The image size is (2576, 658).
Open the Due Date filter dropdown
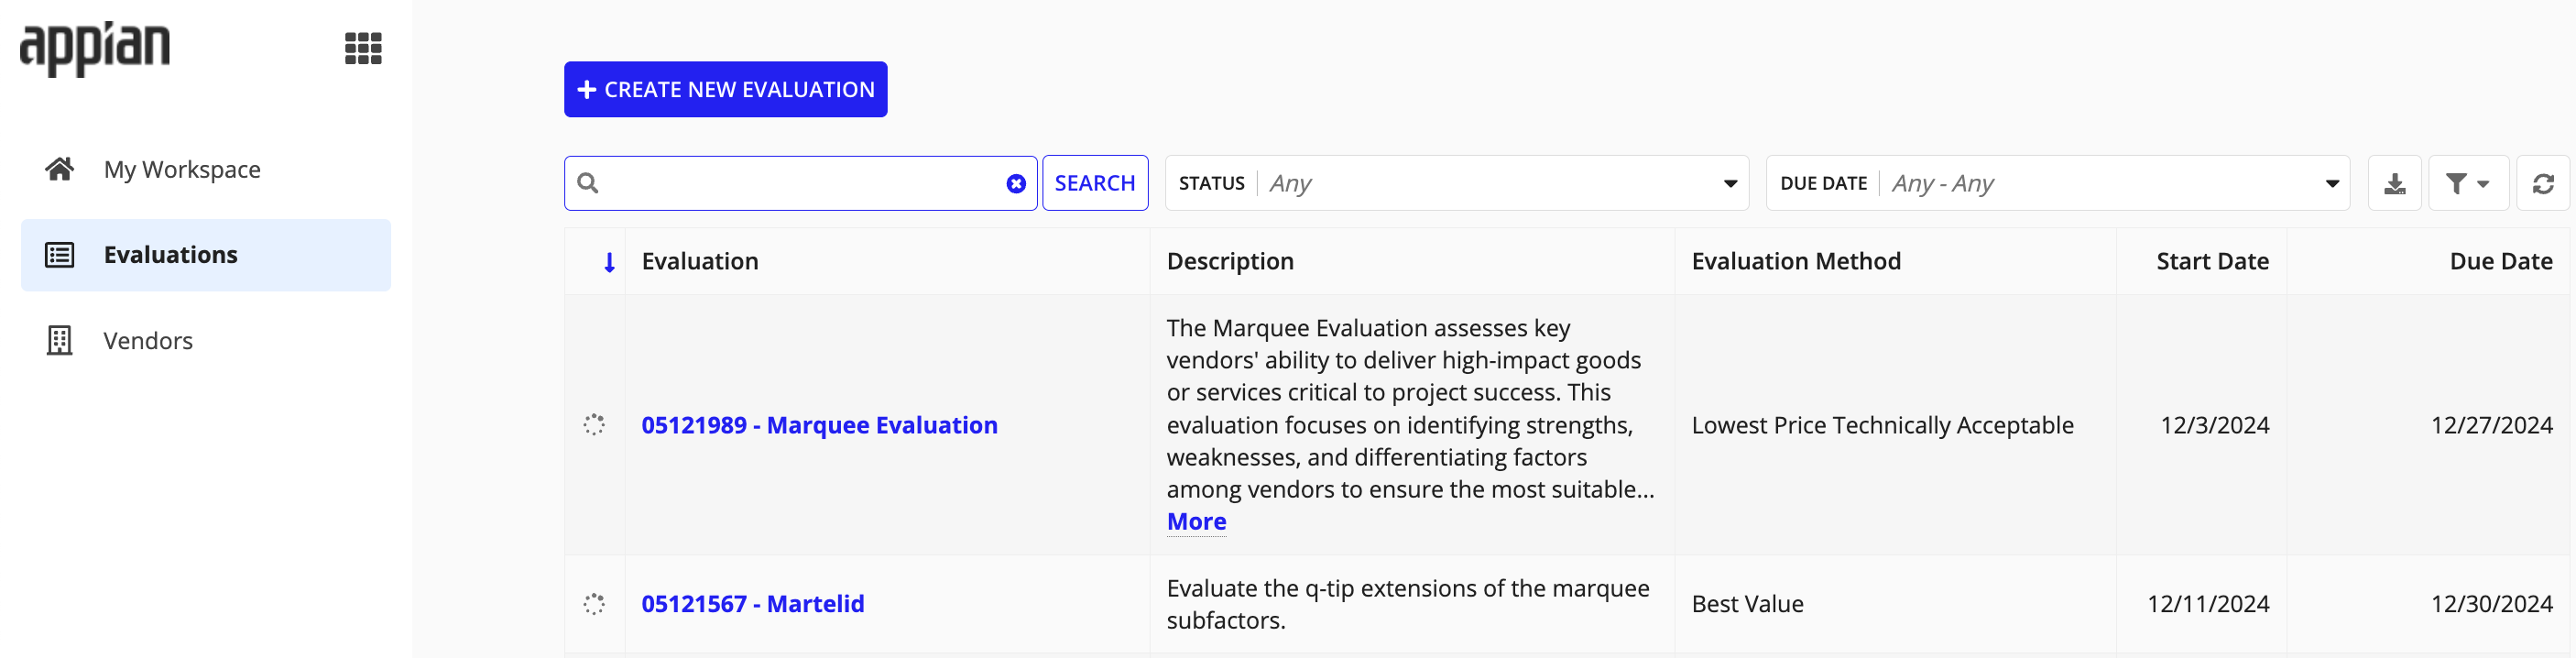pyautogui.click(x=2058, y=183)
